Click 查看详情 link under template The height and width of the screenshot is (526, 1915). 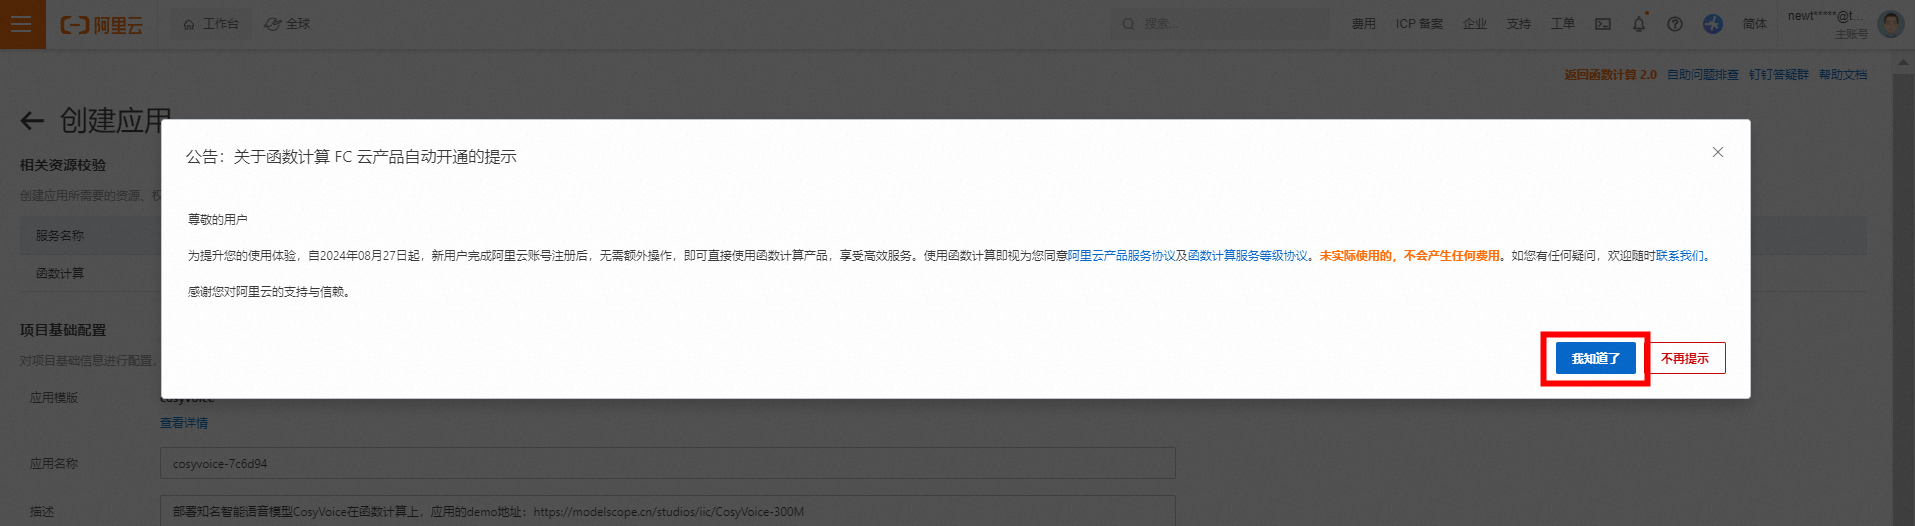point(184,423)
